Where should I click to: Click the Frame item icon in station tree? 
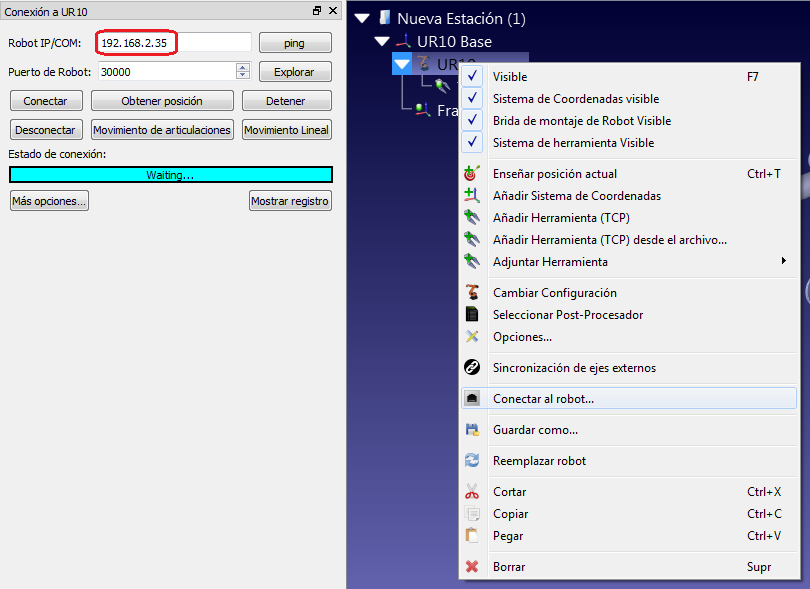coord(424,110)
